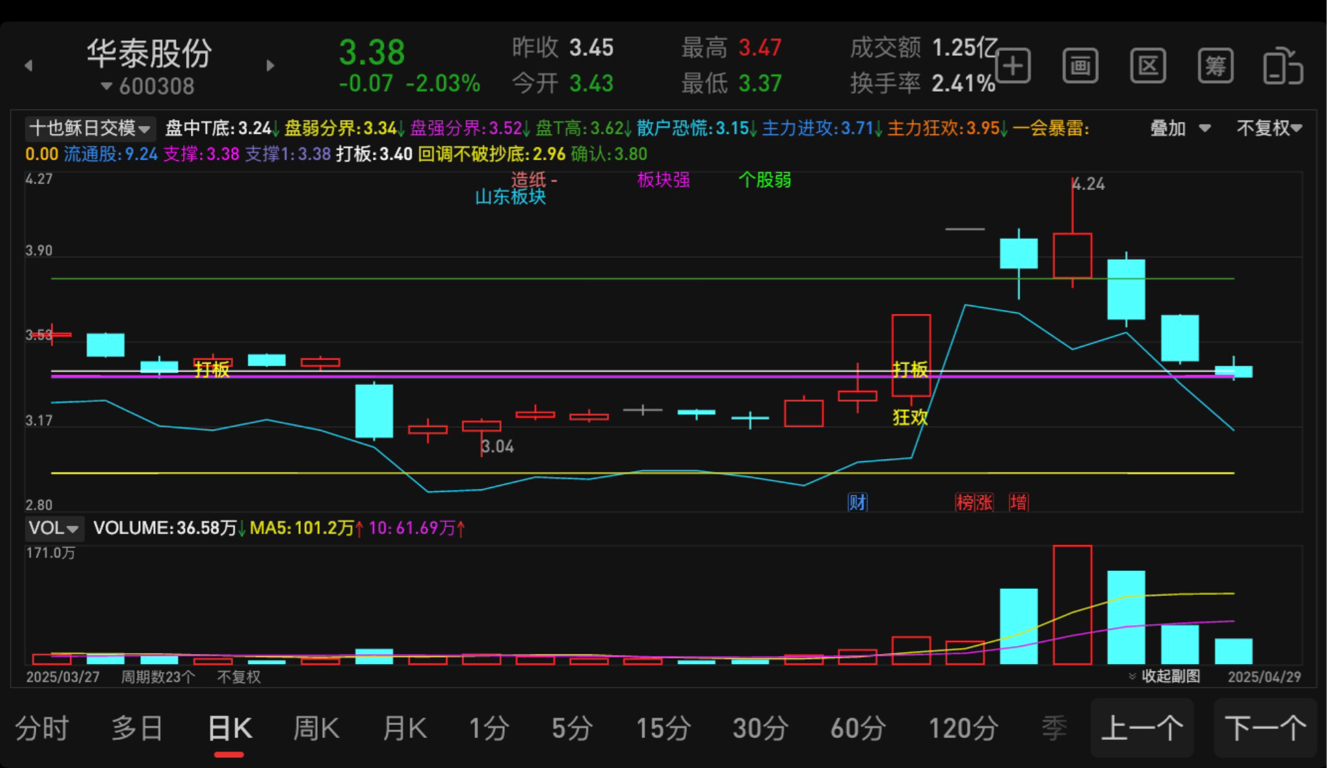Click the 回调不破抄底: 2.96 value
The height and width of the screenshot is (768, 1327).
coord(491,154)
